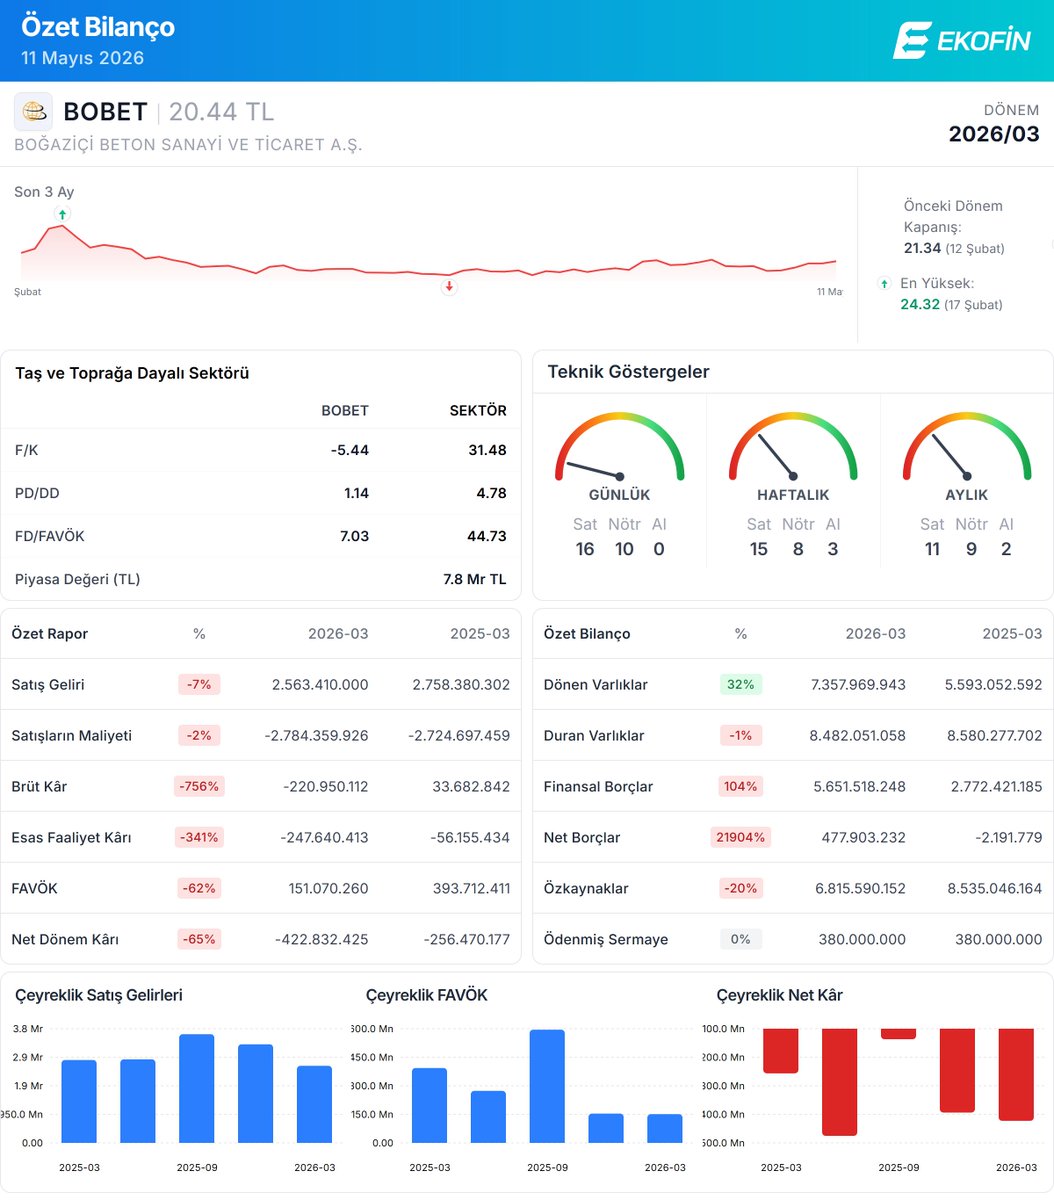Click the previous close value 21.34
This screenshot has height=1200, width=1054.
[x=922, y=248]
